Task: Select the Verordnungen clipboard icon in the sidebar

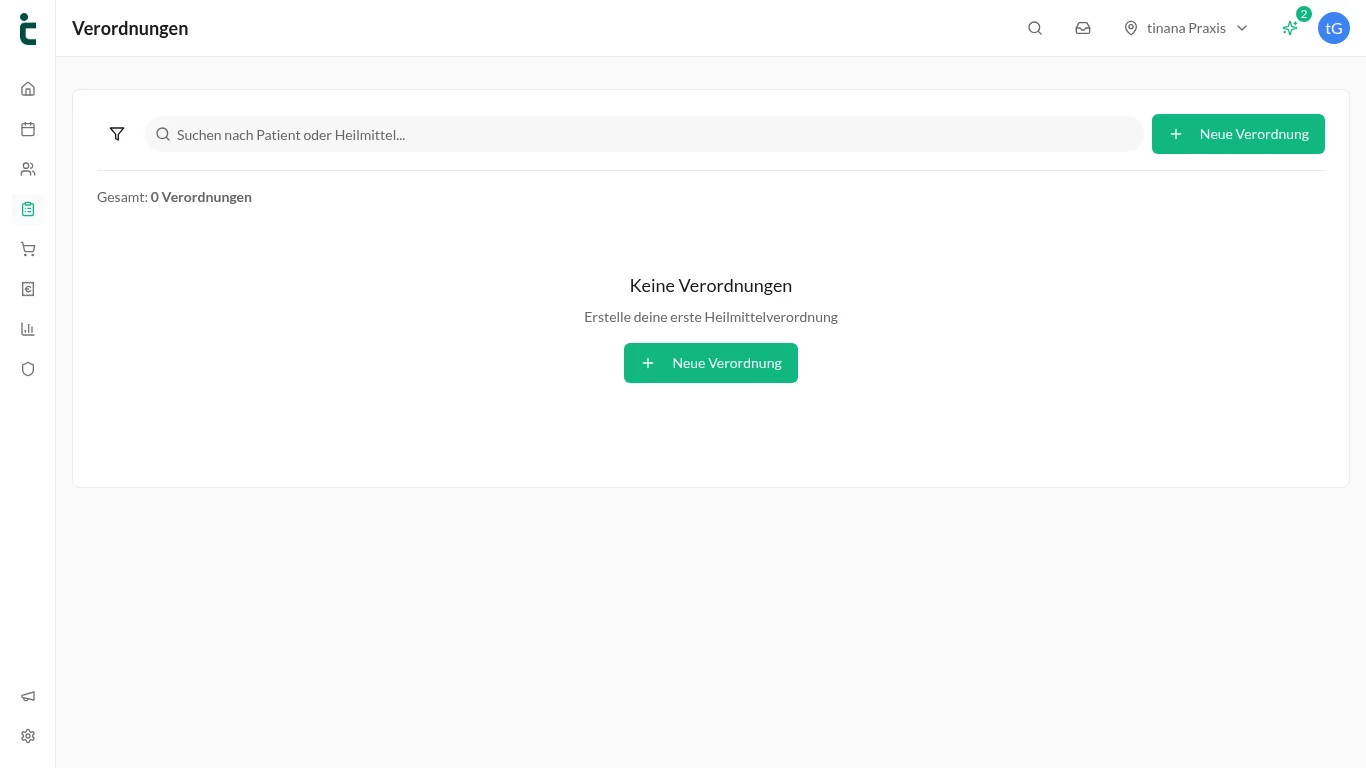Action: click(28, 209)
